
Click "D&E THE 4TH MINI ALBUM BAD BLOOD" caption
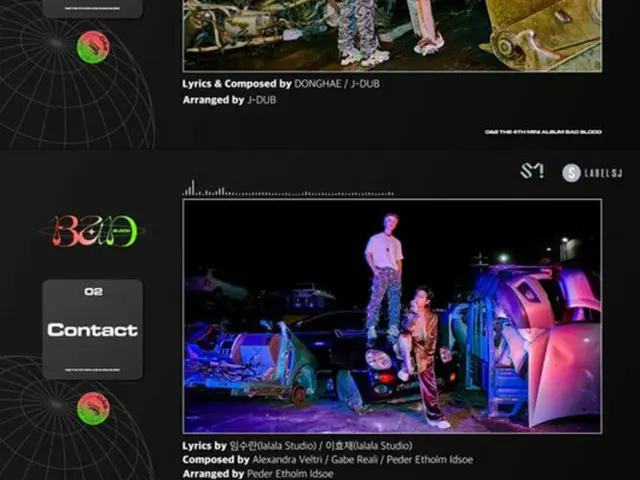click(x=543, y=132)
